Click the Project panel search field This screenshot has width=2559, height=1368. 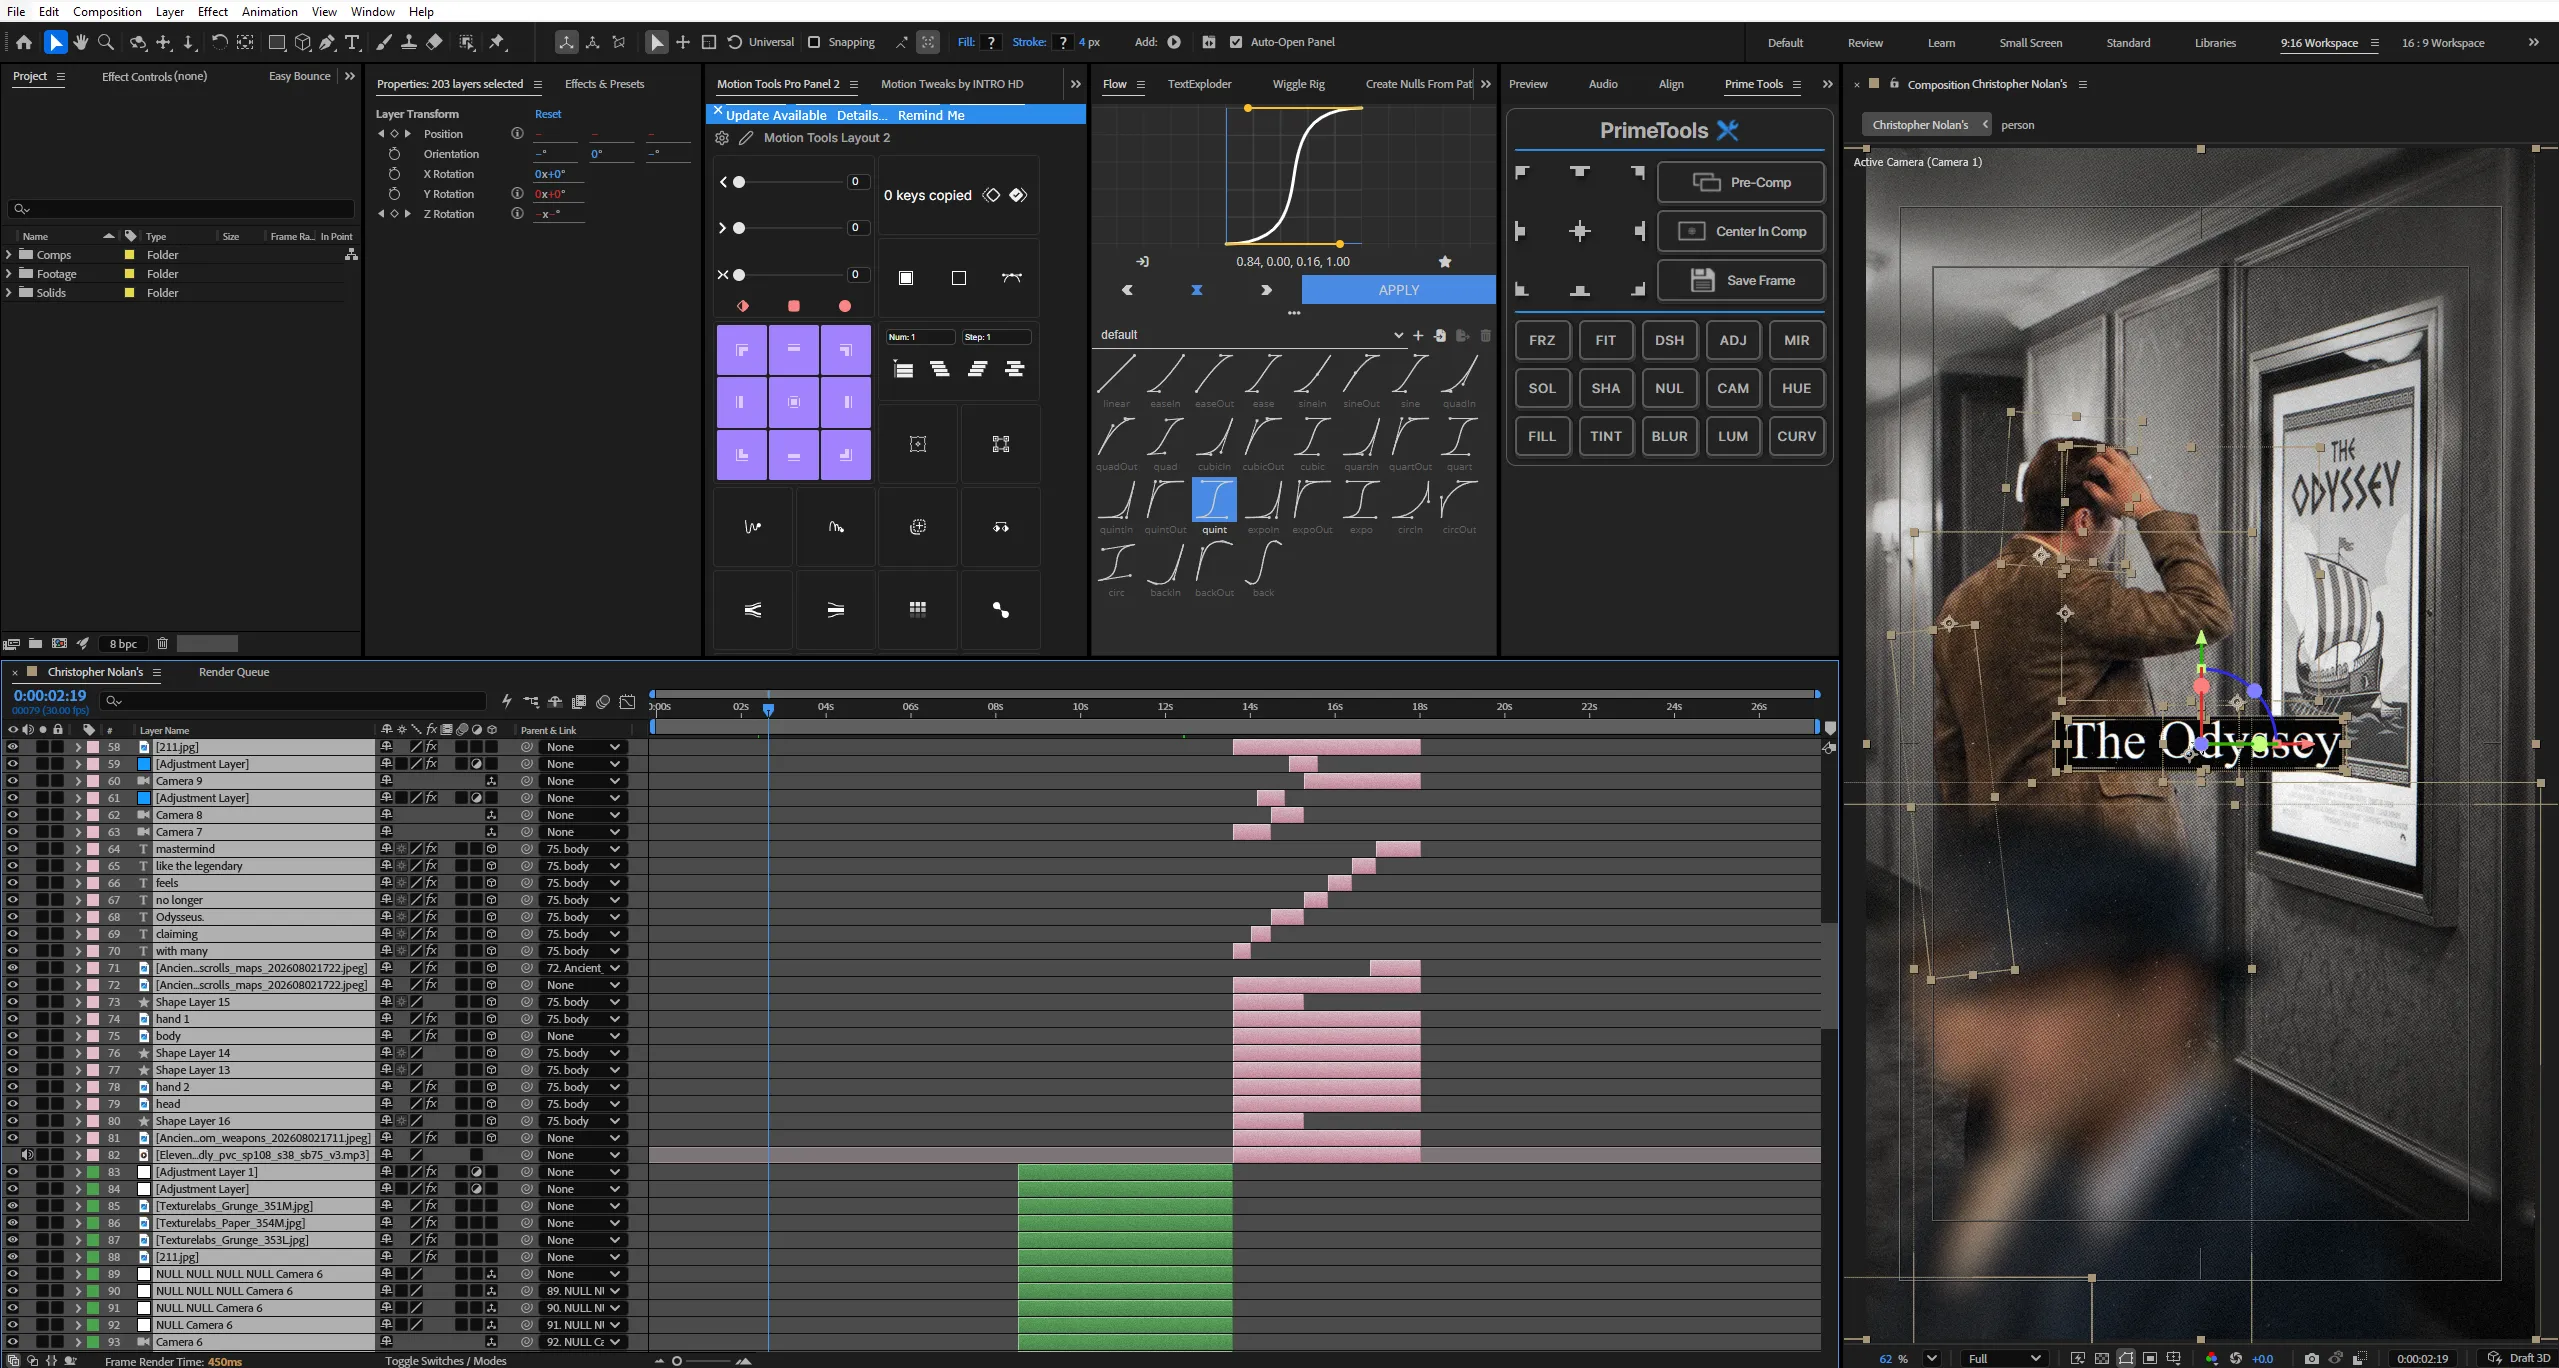[x=181, y=209]
